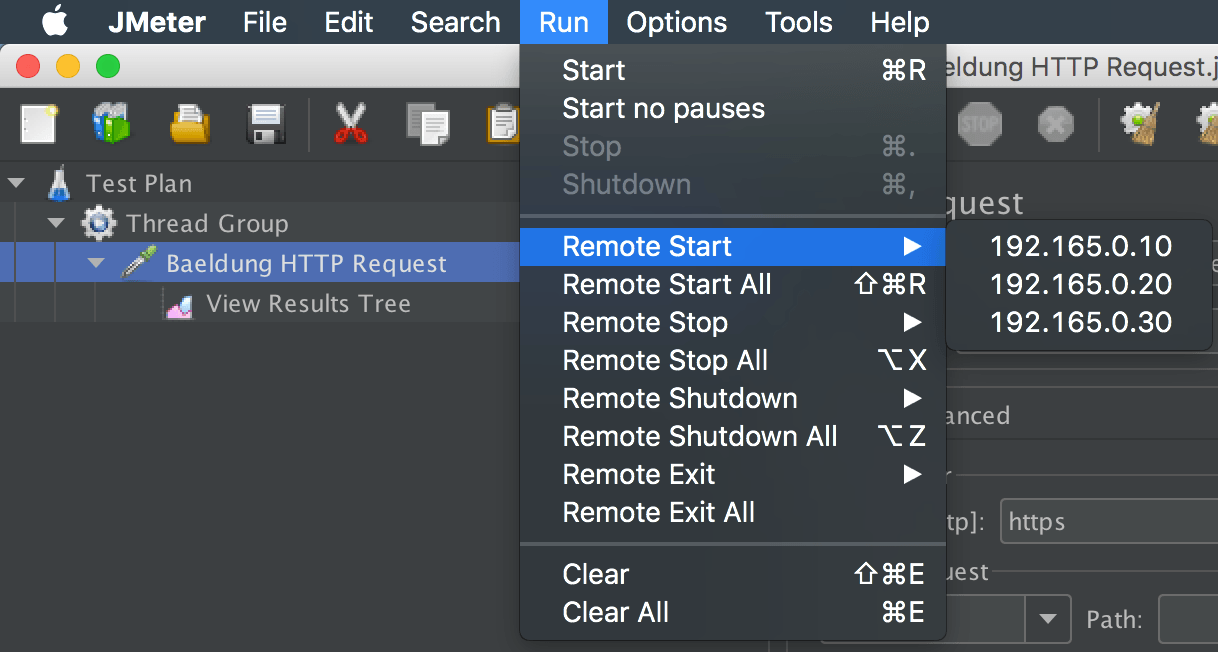Open the method dropdown arrow beside Path
1218x652 pixels.
1047,619
